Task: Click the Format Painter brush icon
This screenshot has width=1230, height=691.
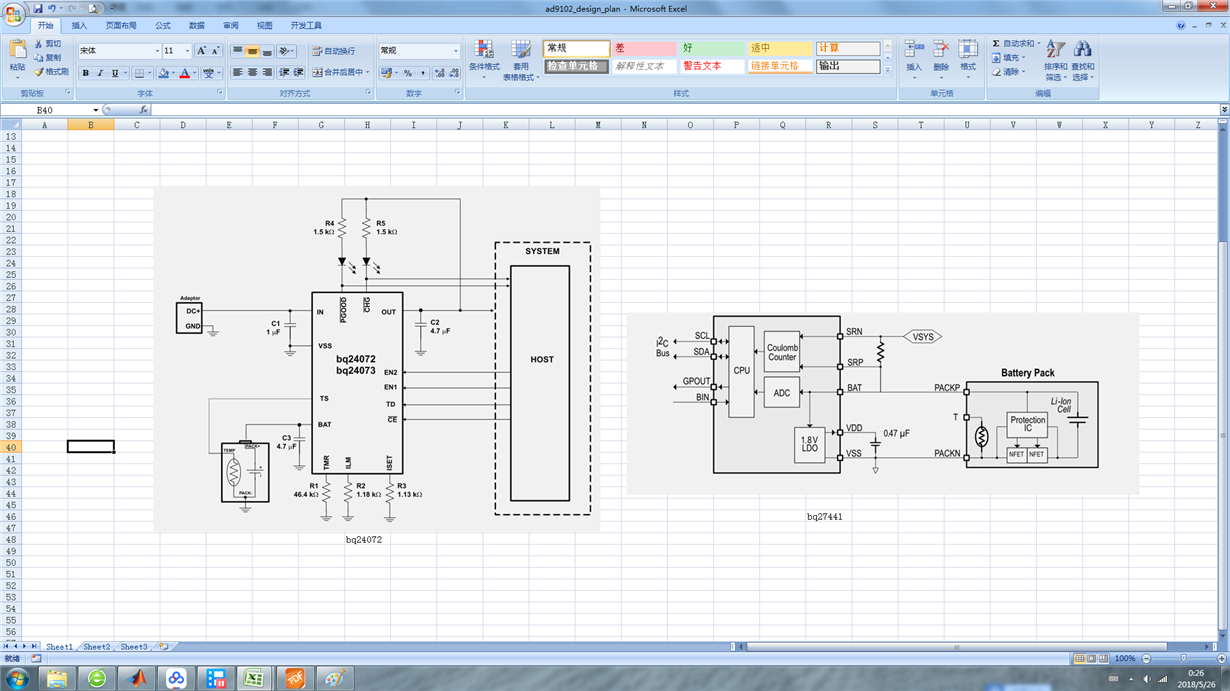Action: (x=39, y=72)
